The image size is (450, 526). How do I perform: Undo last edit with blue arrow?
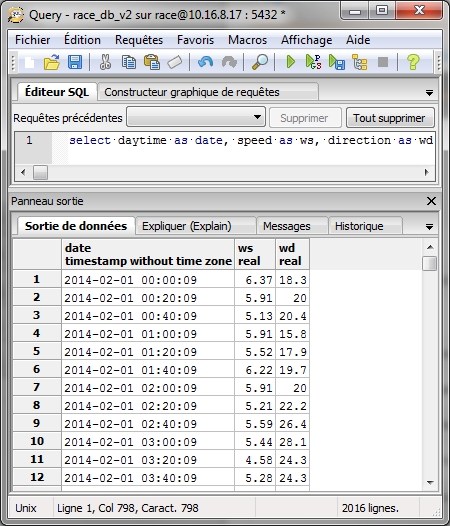(205, 62)
